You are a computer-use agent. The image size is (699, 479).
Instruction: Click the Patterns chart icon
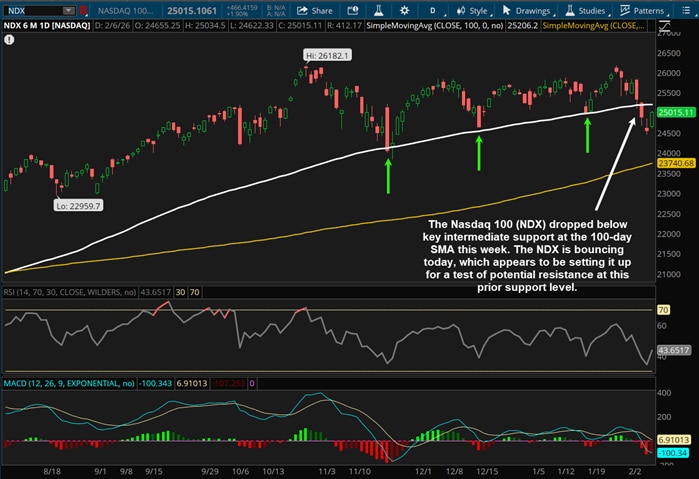point(625,10)
